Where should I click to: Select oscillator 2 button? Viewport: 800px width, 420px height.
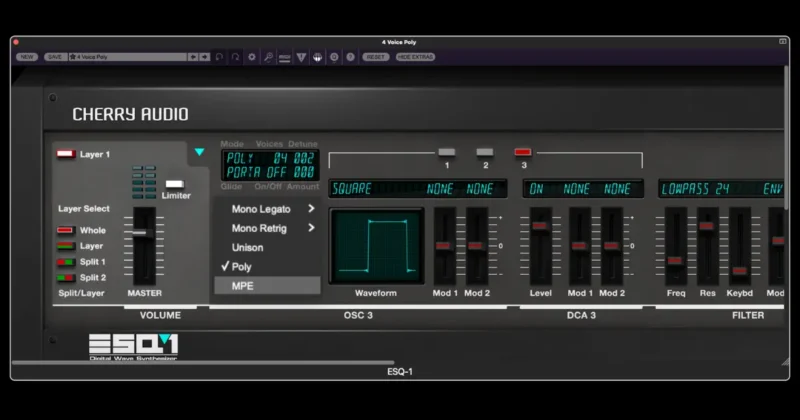coord(485,152)
